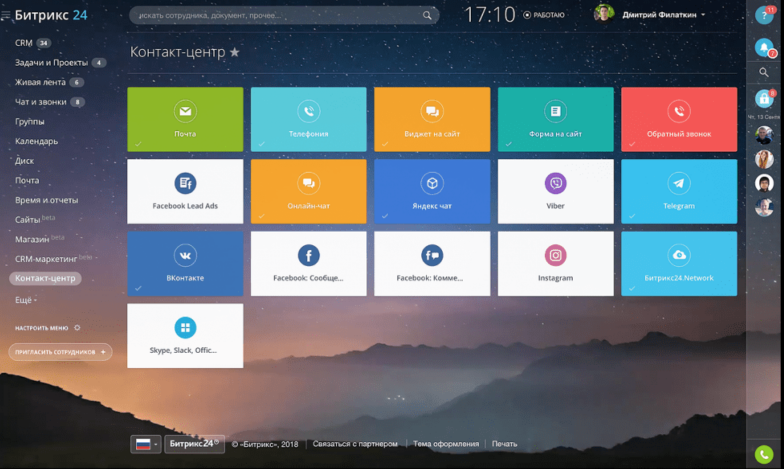
Task: Connect Facebook Lead Ads tile
Action: point(185,192)
